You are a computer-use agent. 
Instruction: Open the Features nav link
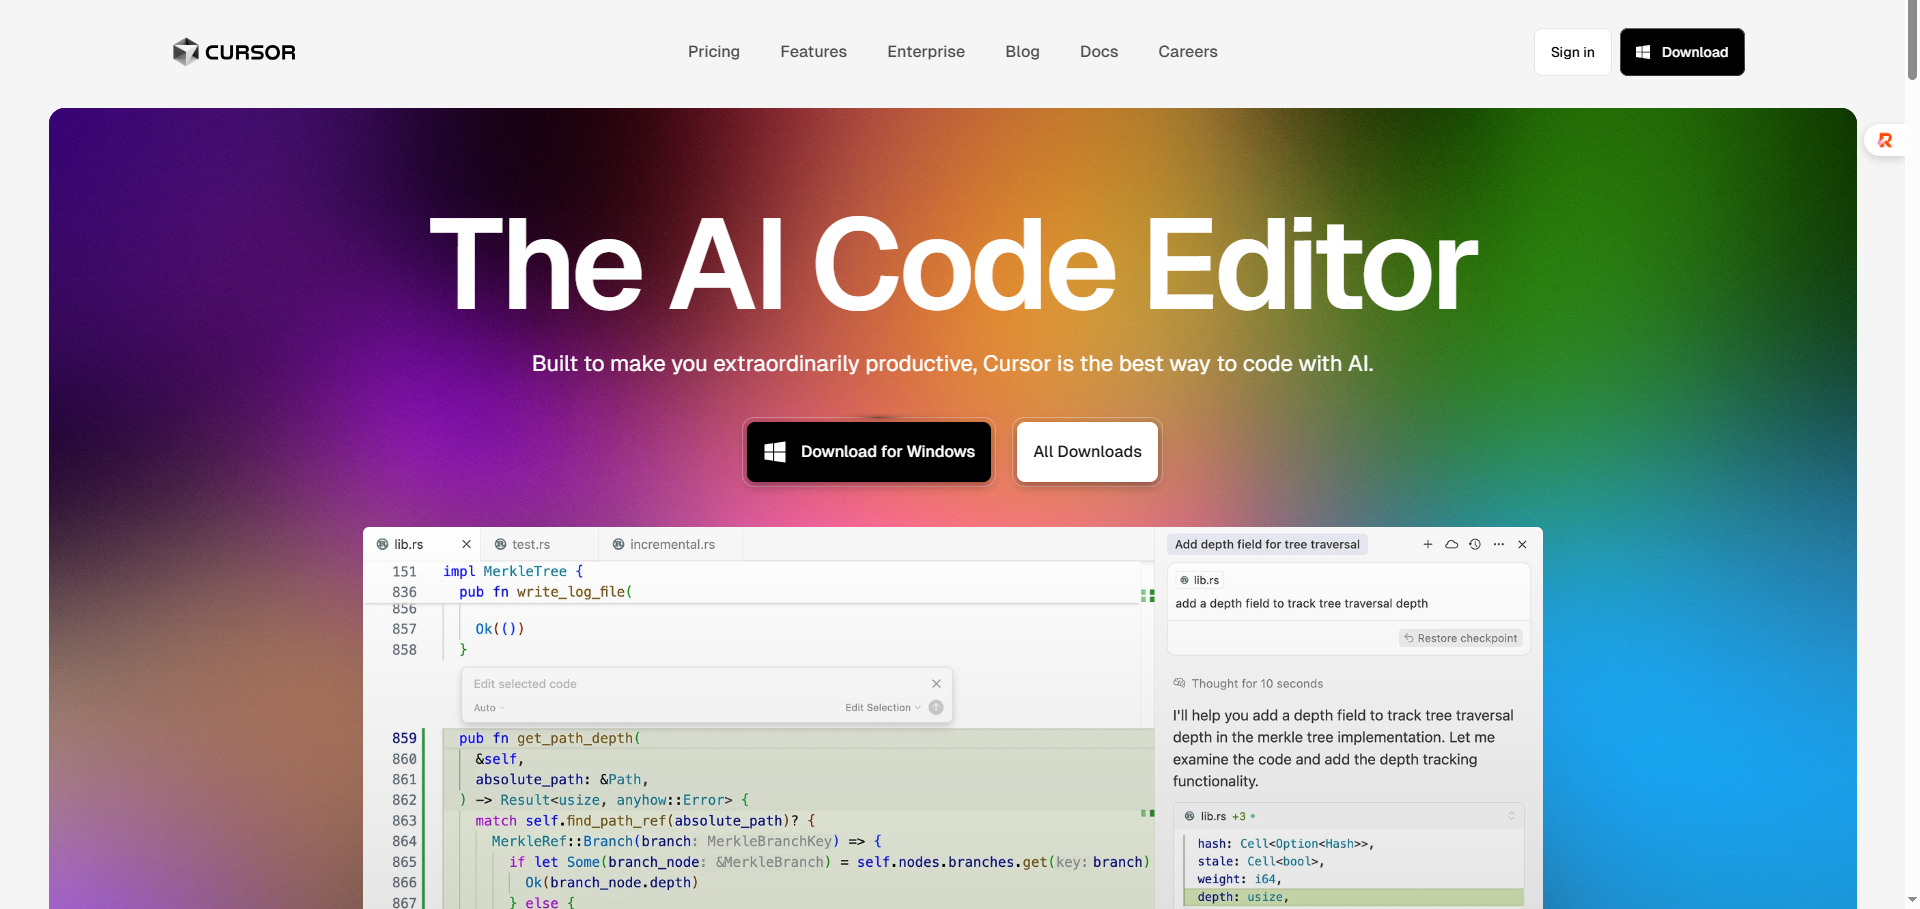(x=813, y=52)
